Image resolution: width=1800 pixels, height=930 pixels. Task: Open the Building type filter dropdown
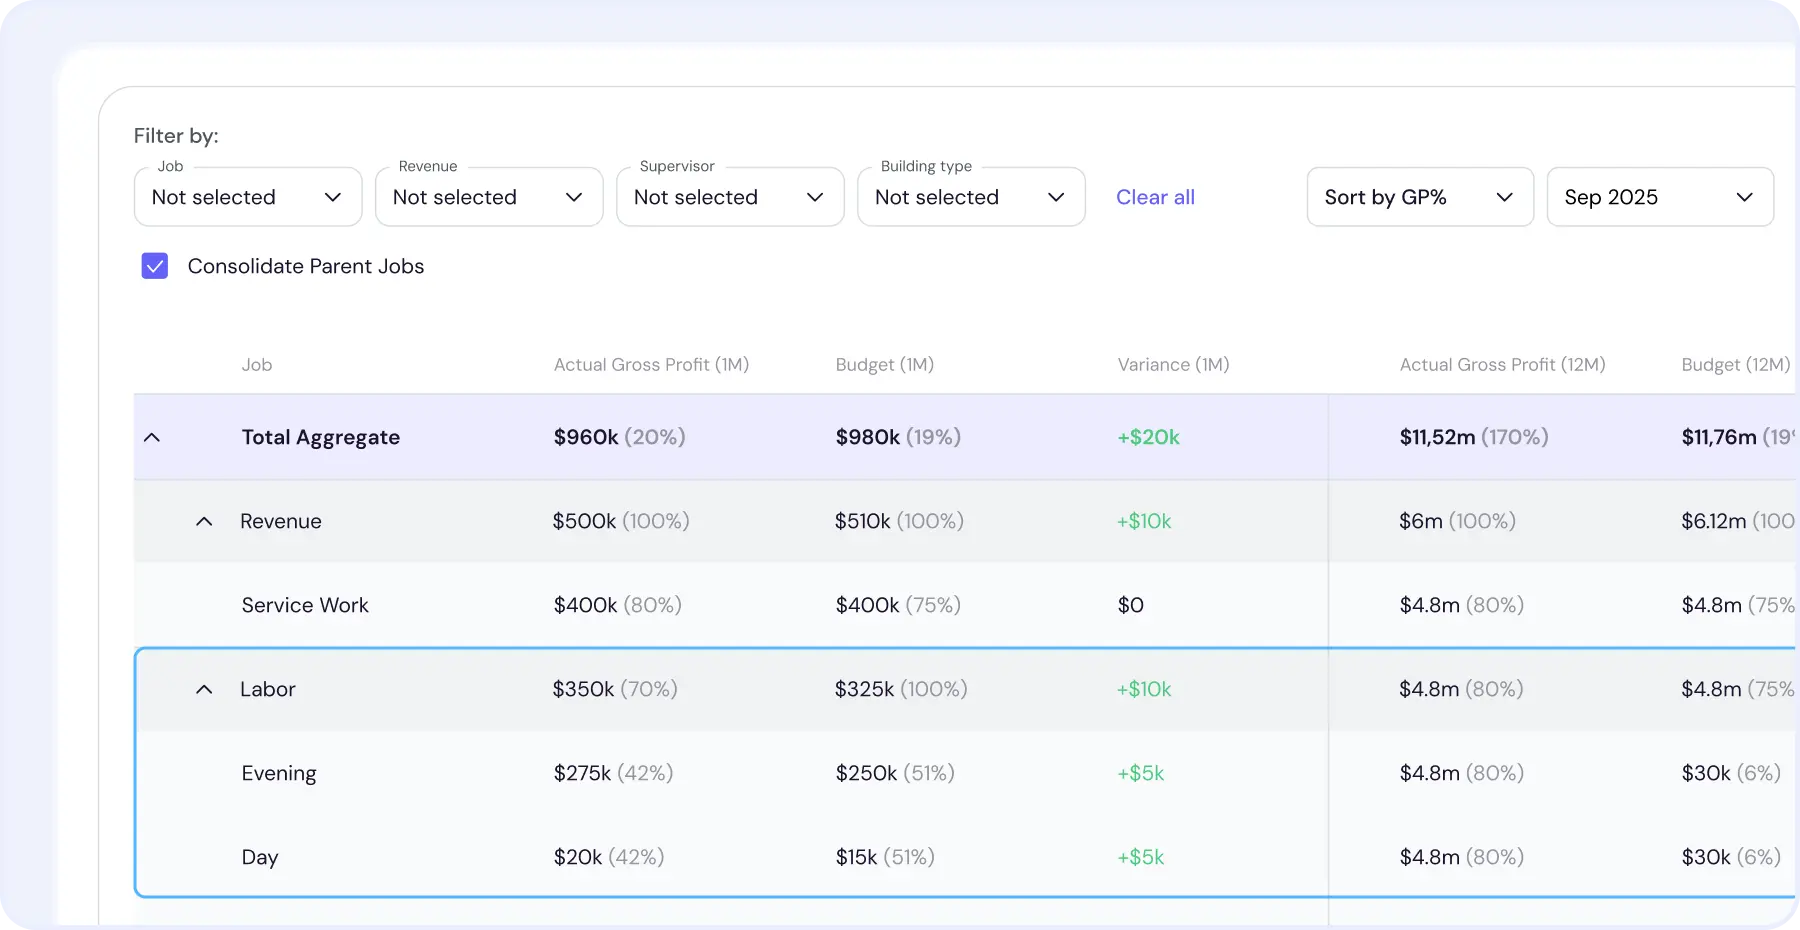click(970, 197)
